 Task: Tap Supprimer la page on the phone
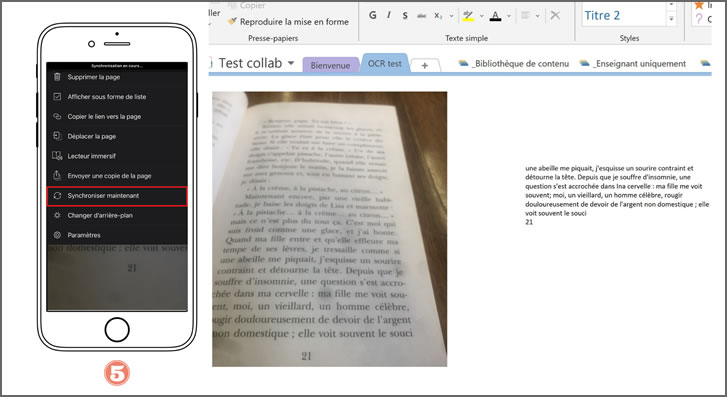pyautogui.click(x=117, y=77)
